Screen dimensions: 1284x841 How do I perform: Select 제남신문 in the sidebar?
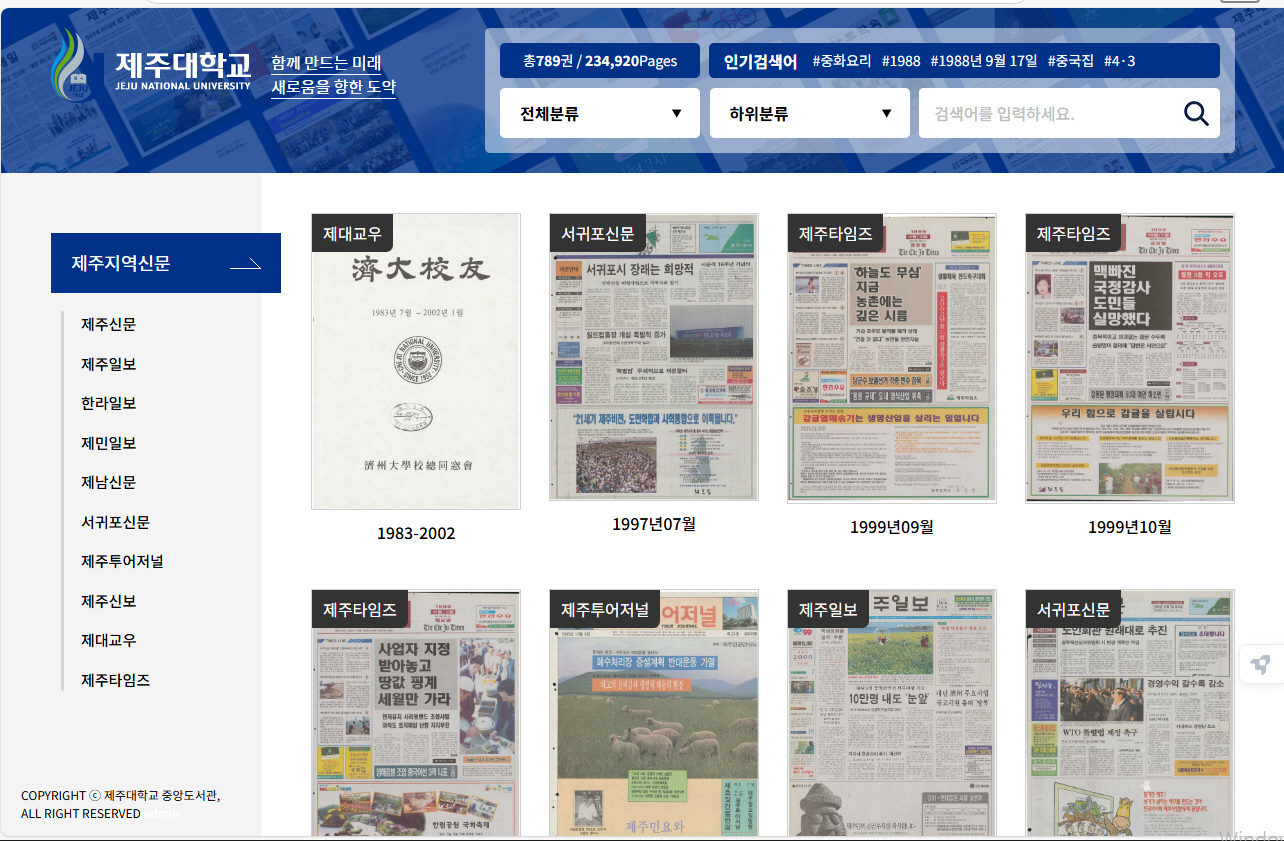pos(109,482)
